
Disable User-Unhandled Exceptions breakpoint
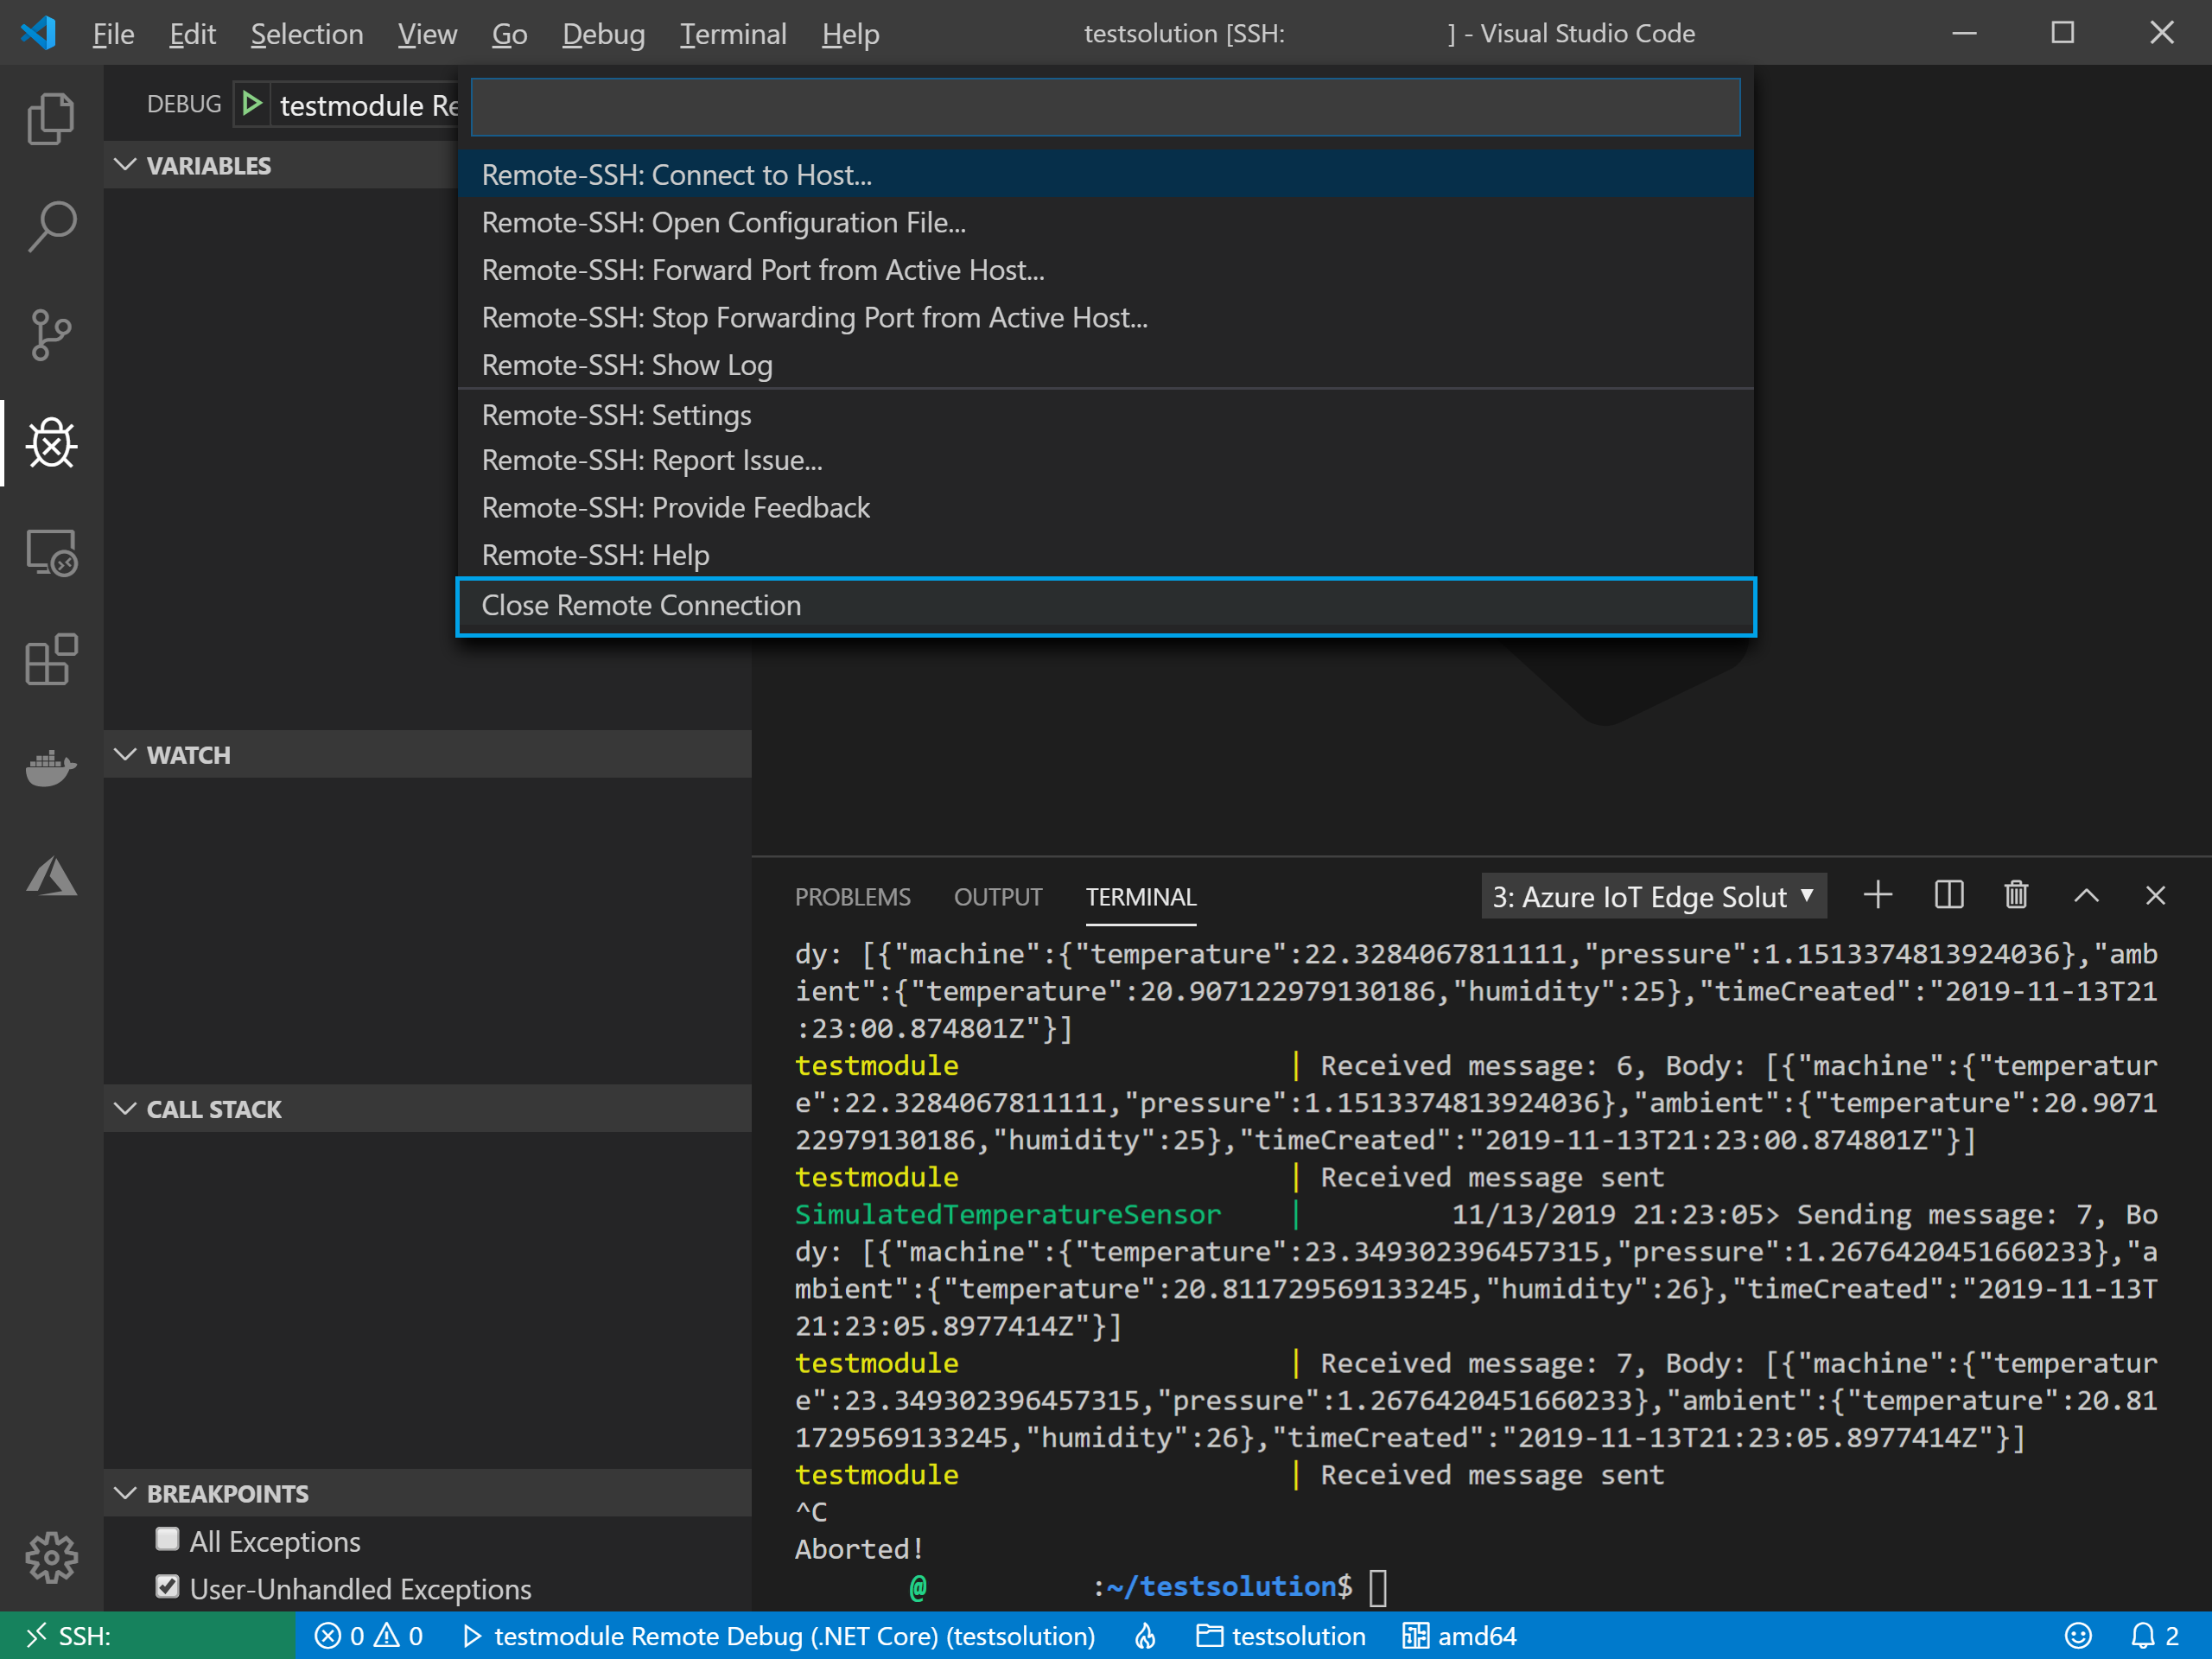(167, 1587)
